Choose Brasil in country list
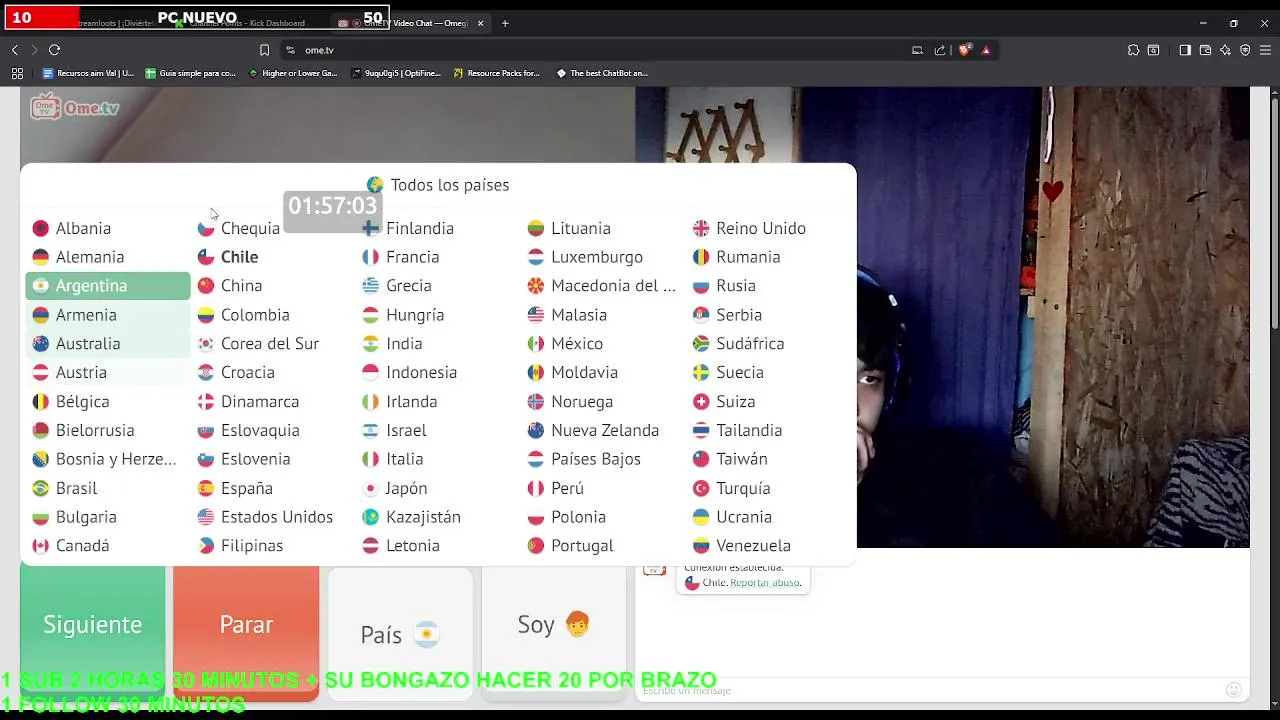Screen dimensions: 1280x720 pyautogui.click(x=107, y=488)
